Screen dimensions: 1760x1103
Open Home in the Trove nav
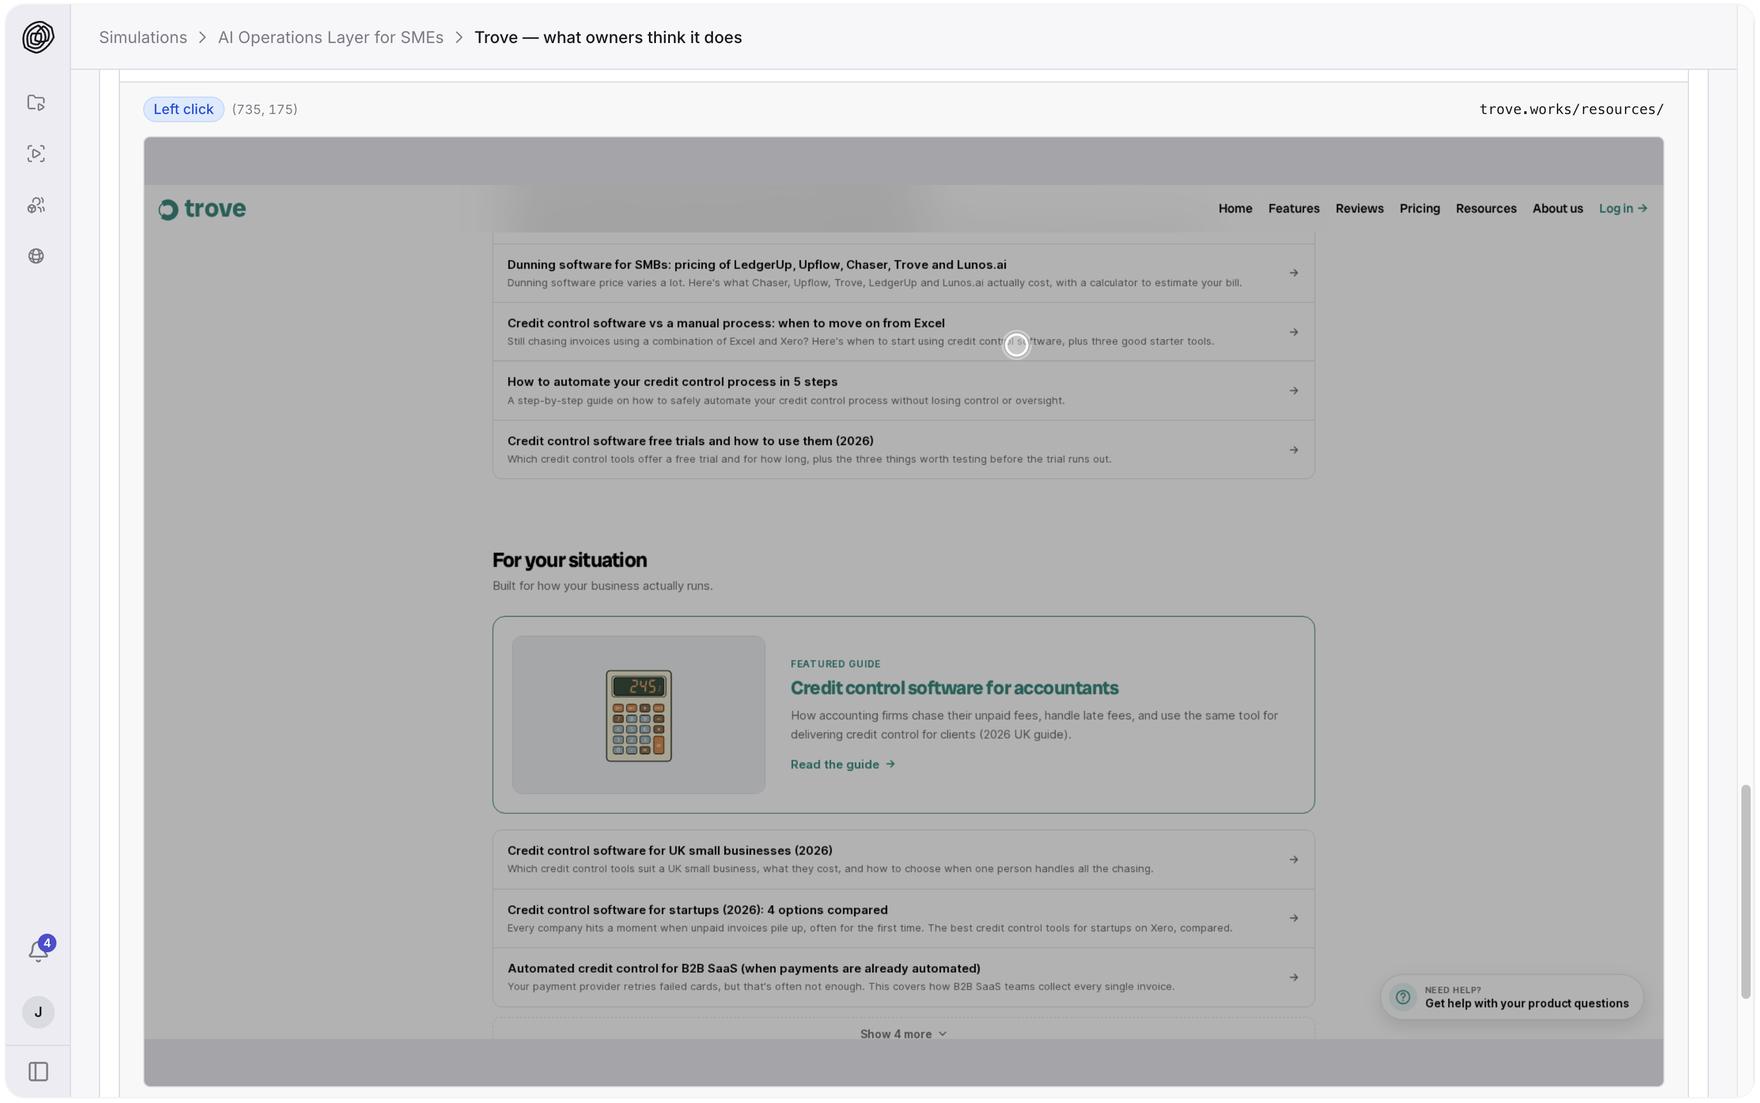(x=1235, y=209)
